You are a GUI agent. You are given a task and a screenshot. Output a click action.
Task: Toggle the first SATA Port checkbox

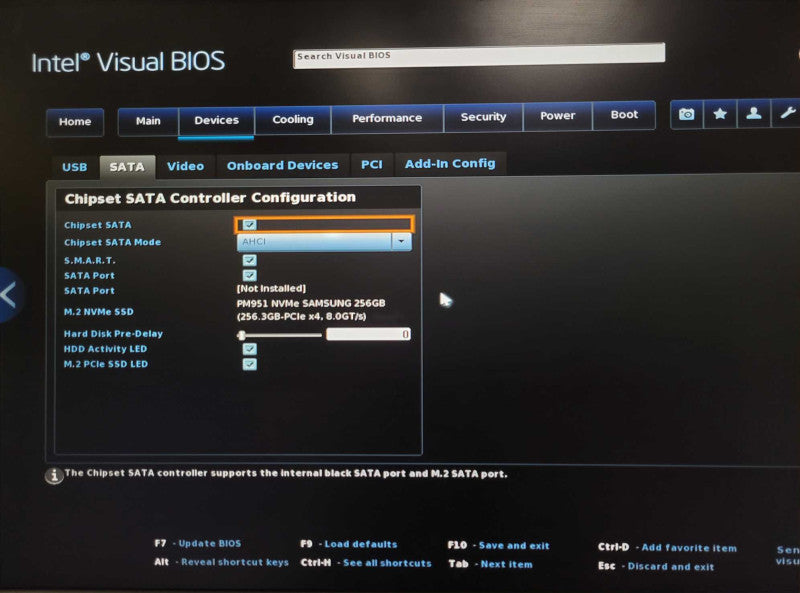pos(249,276)
